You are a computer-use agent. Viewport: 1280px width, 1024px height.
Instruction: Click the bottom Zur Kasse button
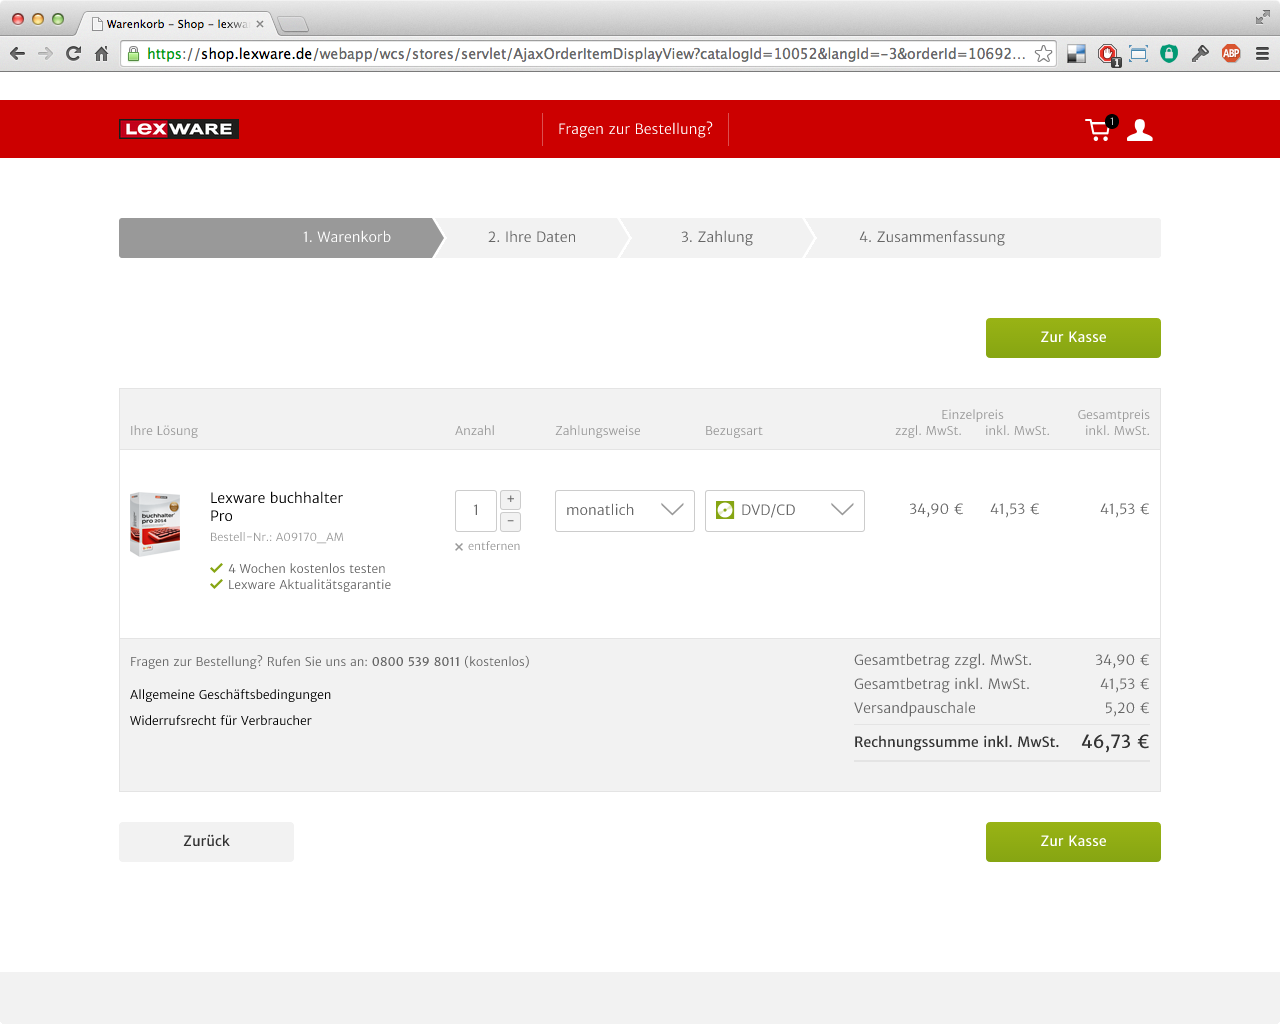(1073, 842)
